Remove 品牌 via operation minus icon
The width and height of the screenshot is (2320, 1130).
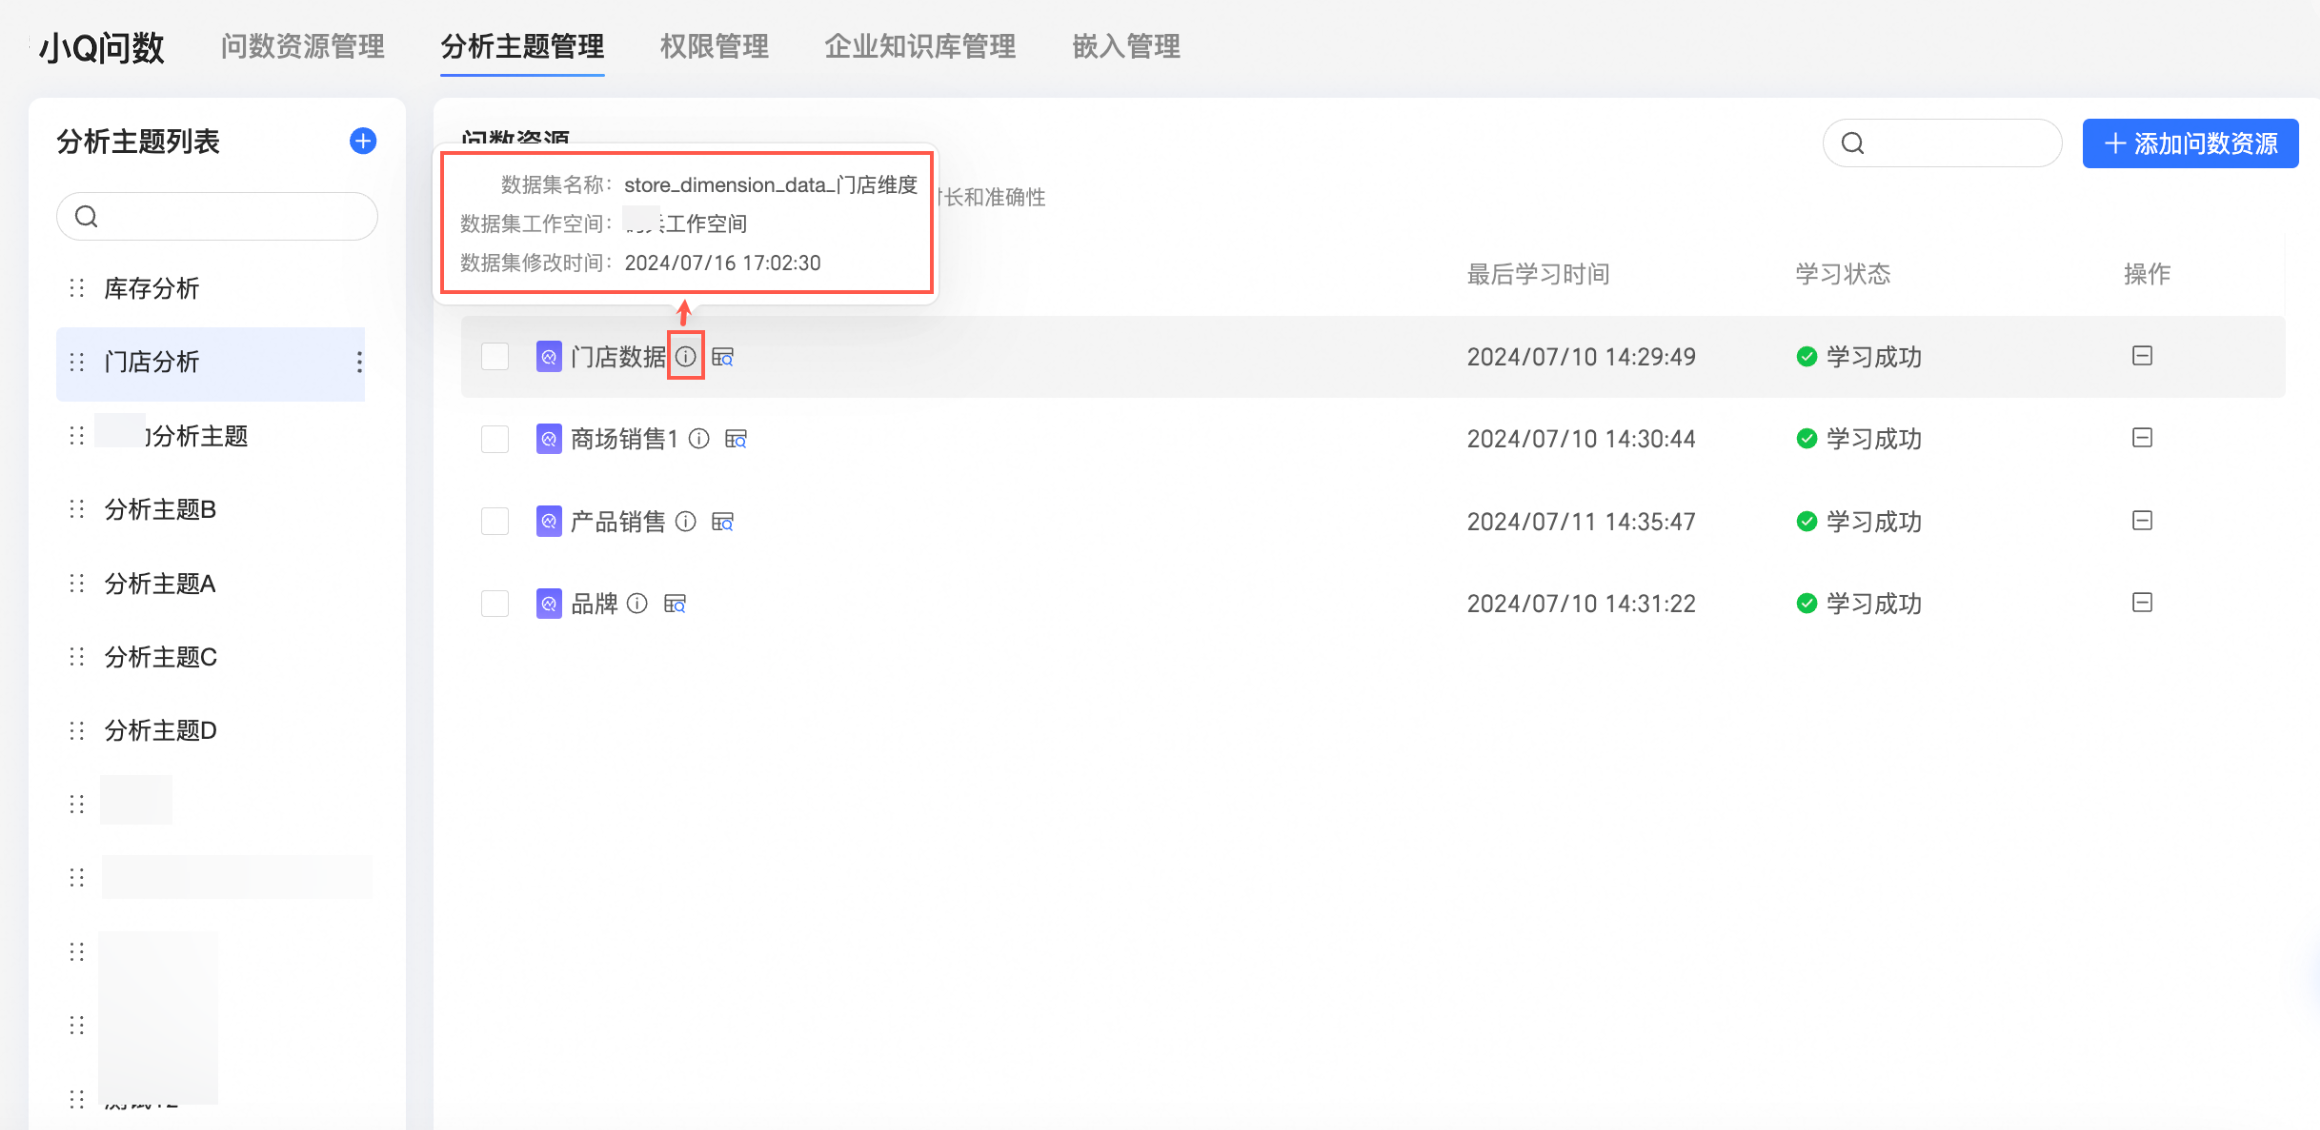tap(2142, 603)
